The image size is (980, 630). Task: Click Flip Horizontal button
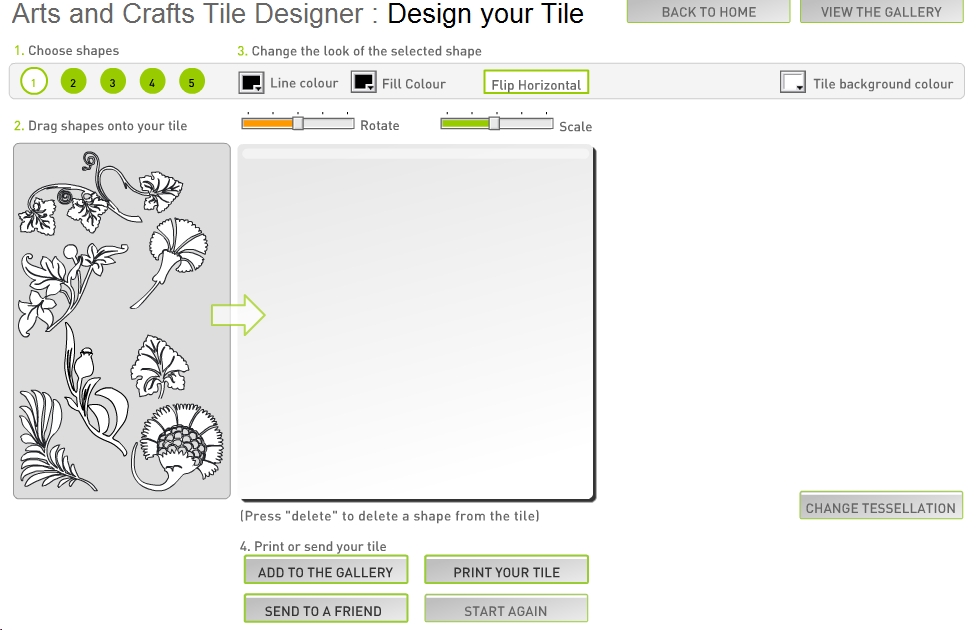point(536,83)
